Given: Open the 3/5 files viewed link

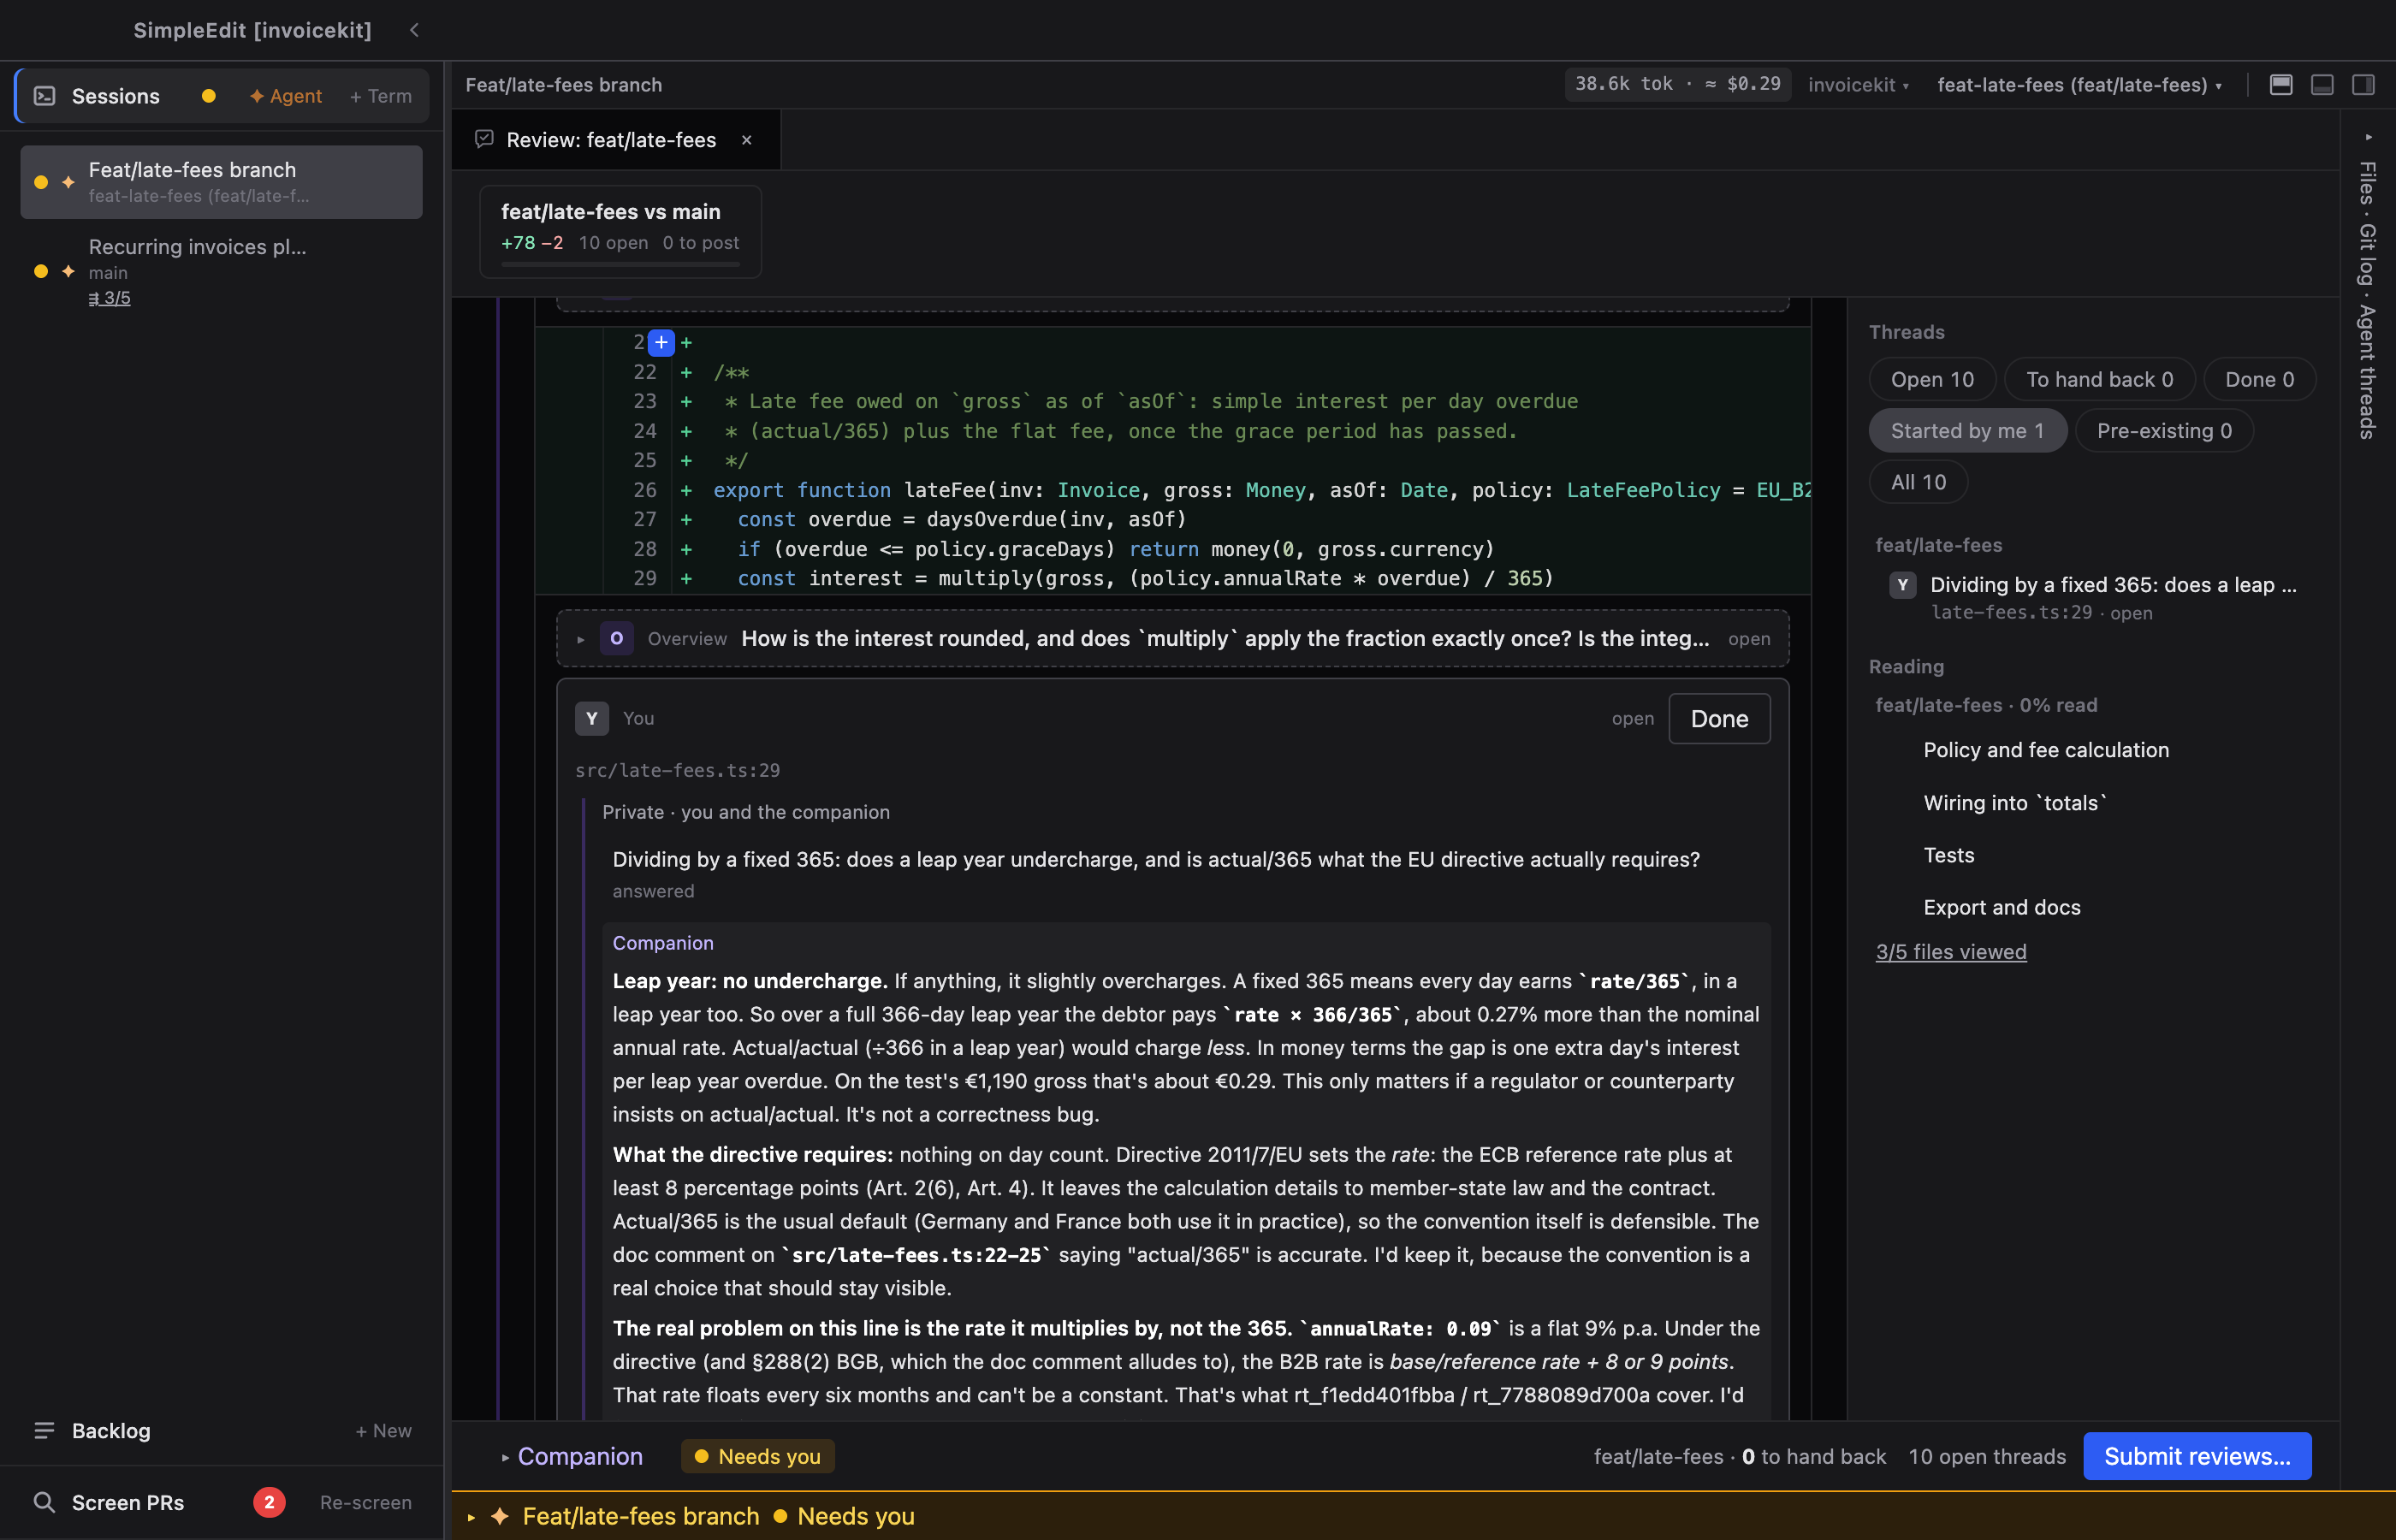Looking at the screenshot, I should coord(1951,952).
